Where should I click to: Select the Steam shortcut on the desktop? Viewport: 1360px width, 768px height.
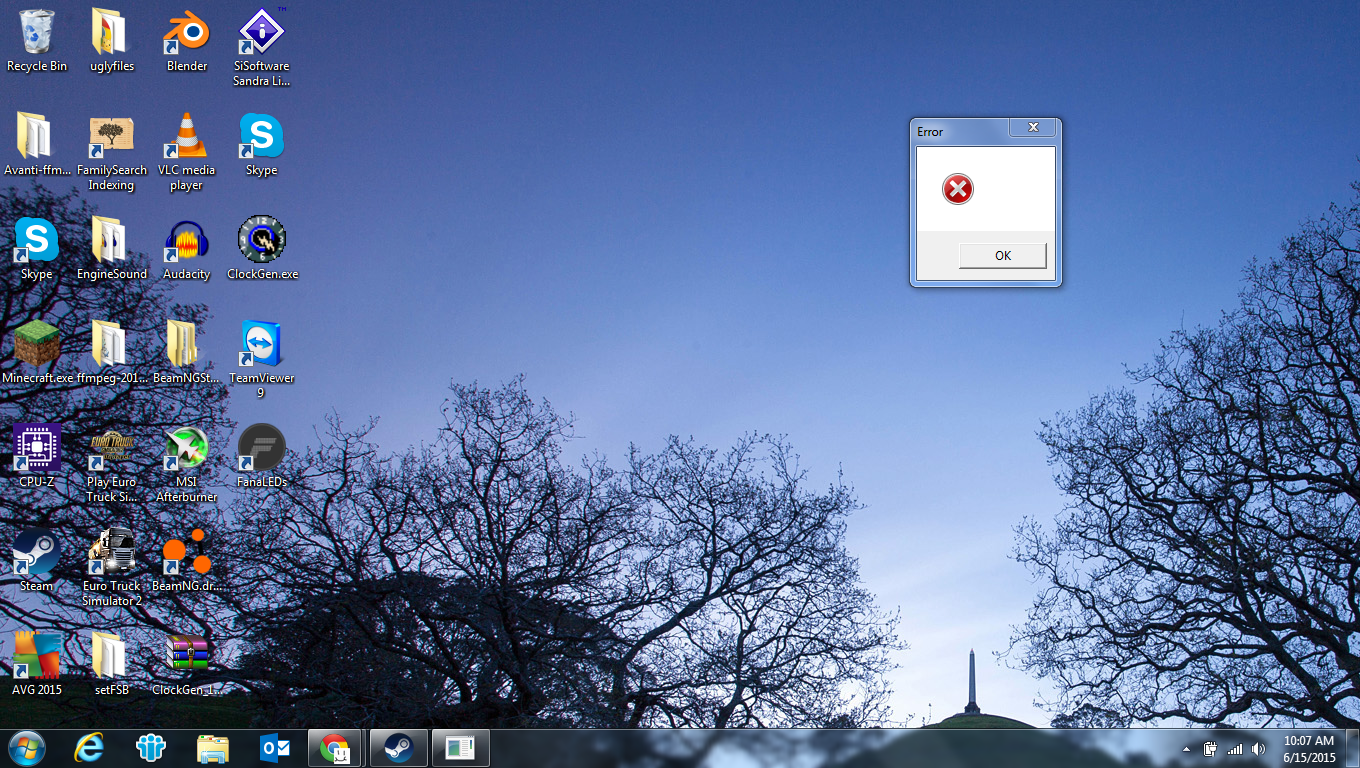[37, 561]
